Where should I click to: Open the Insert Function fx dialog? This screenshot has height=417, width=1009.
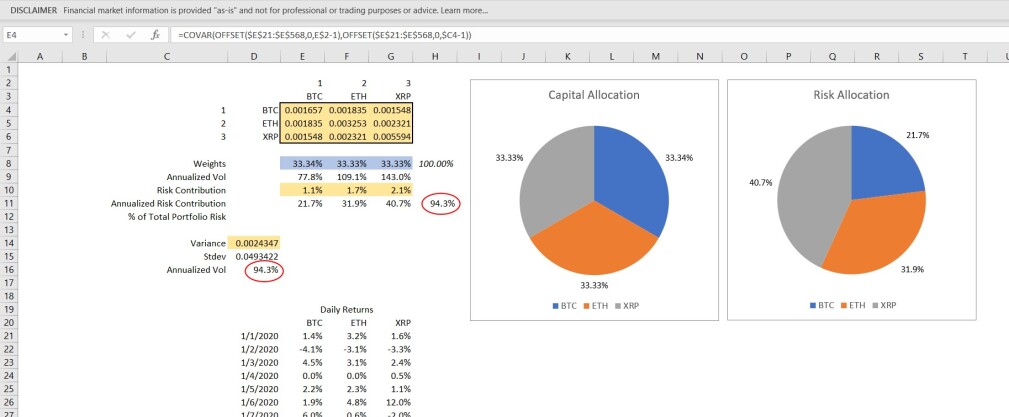tap(155, 35)
